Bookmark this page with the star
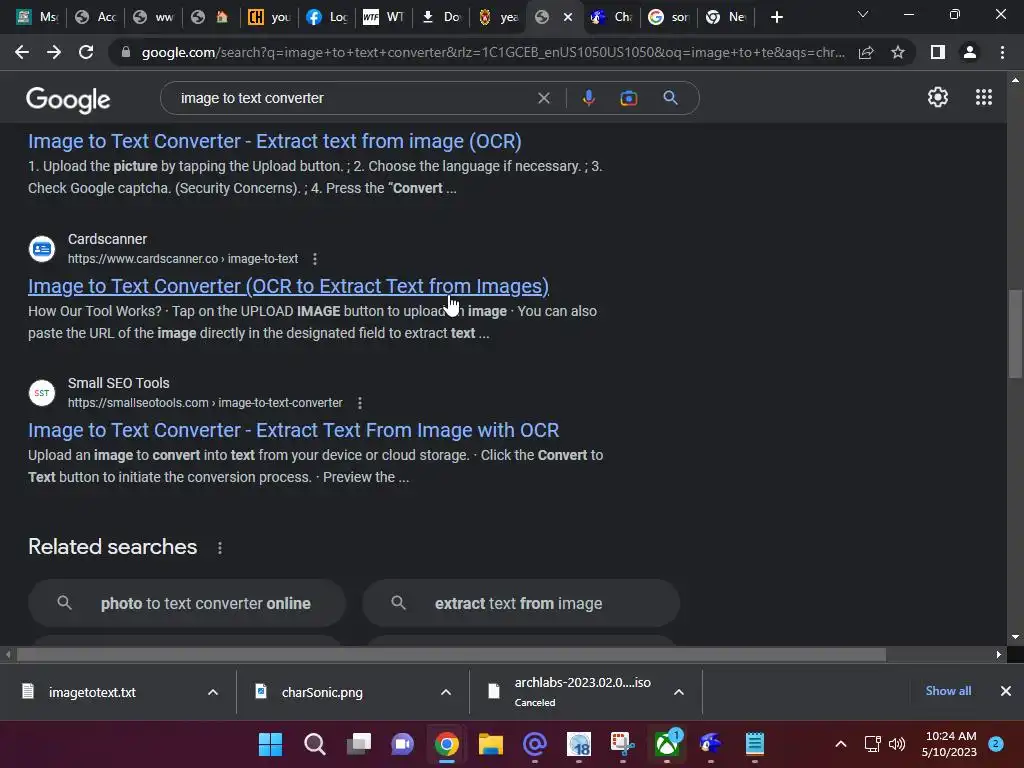This screenshot has height=768, width=1024. click(898, 52)
